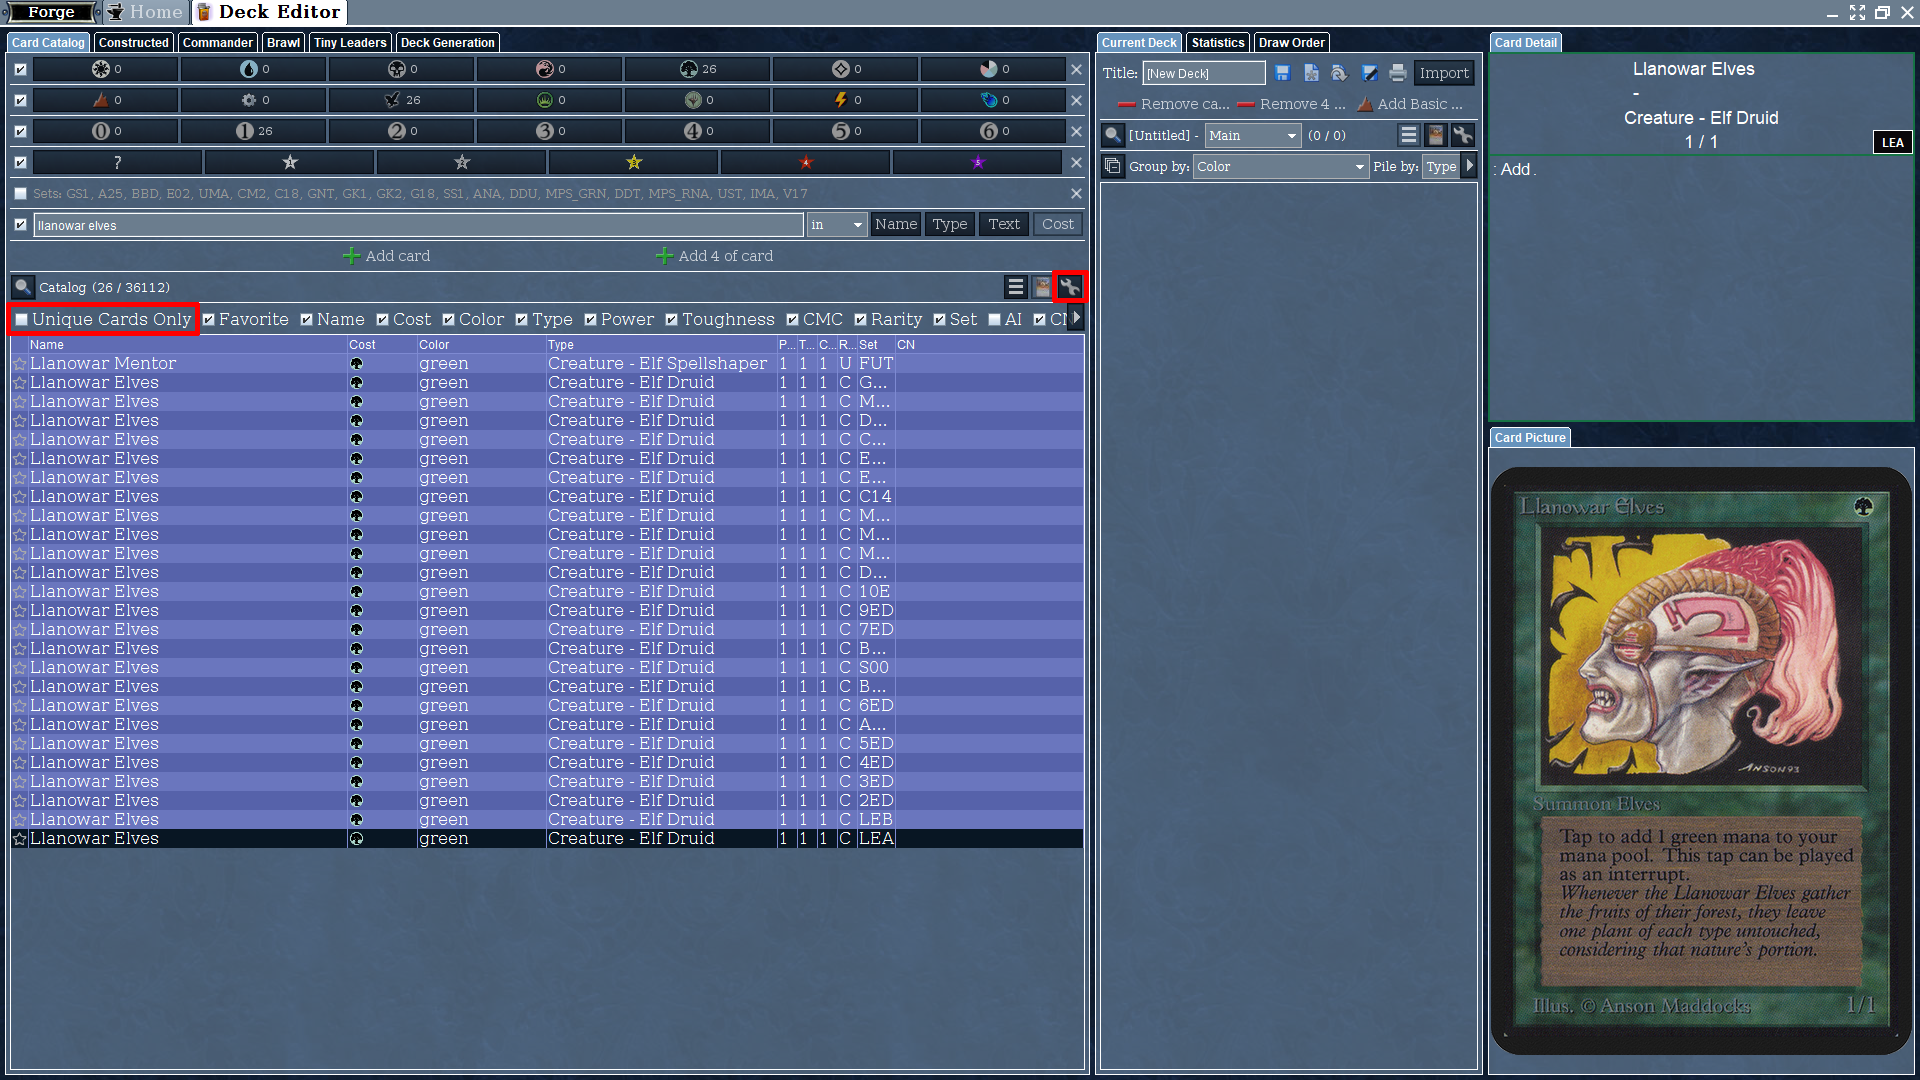Toggle the creature type filter showing 26
1920x1080 pixels.
point(402,100)
